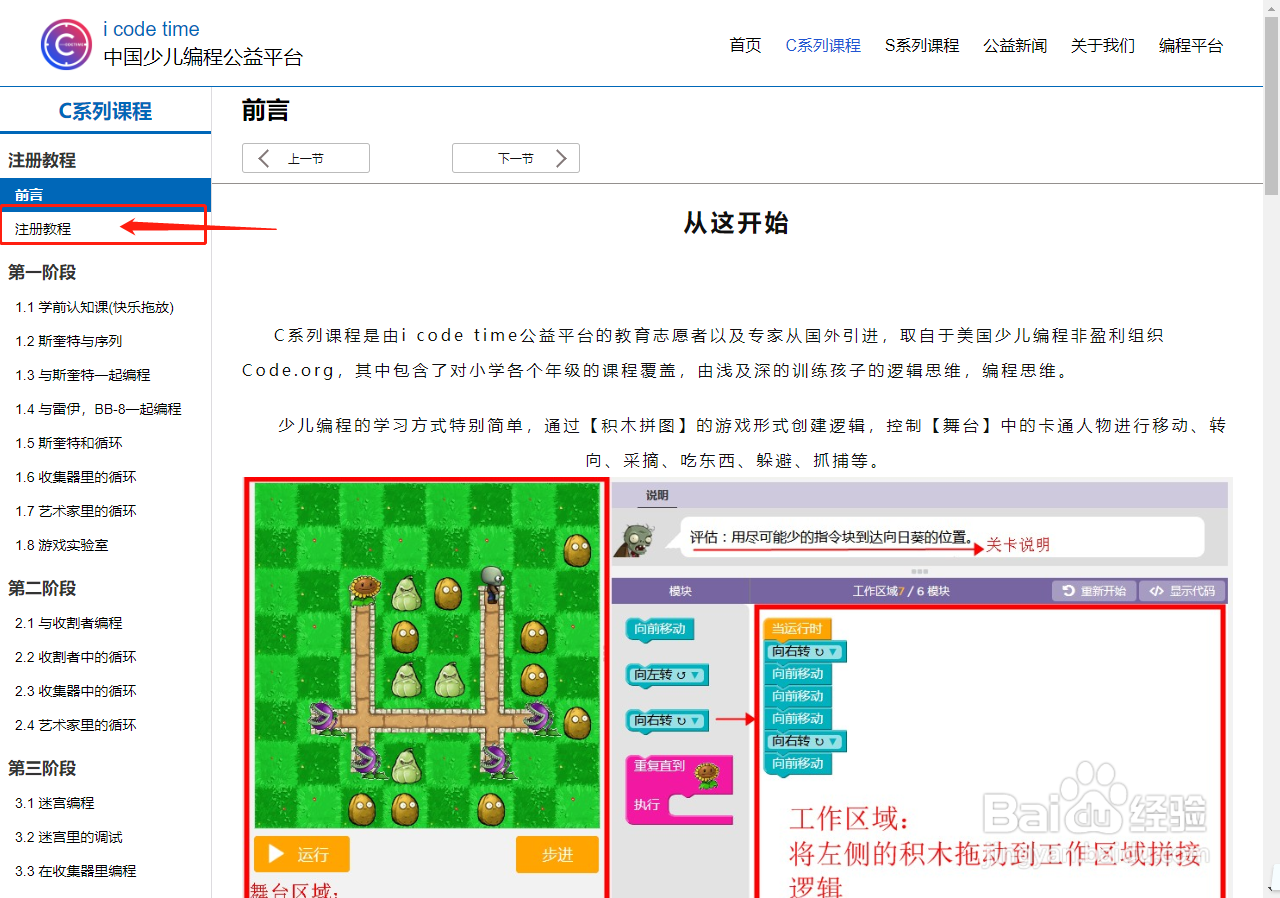
Task: Open lesson 1.3 与斯奎特一起编程
Action: pyautogui.click(x=82, y=375)
